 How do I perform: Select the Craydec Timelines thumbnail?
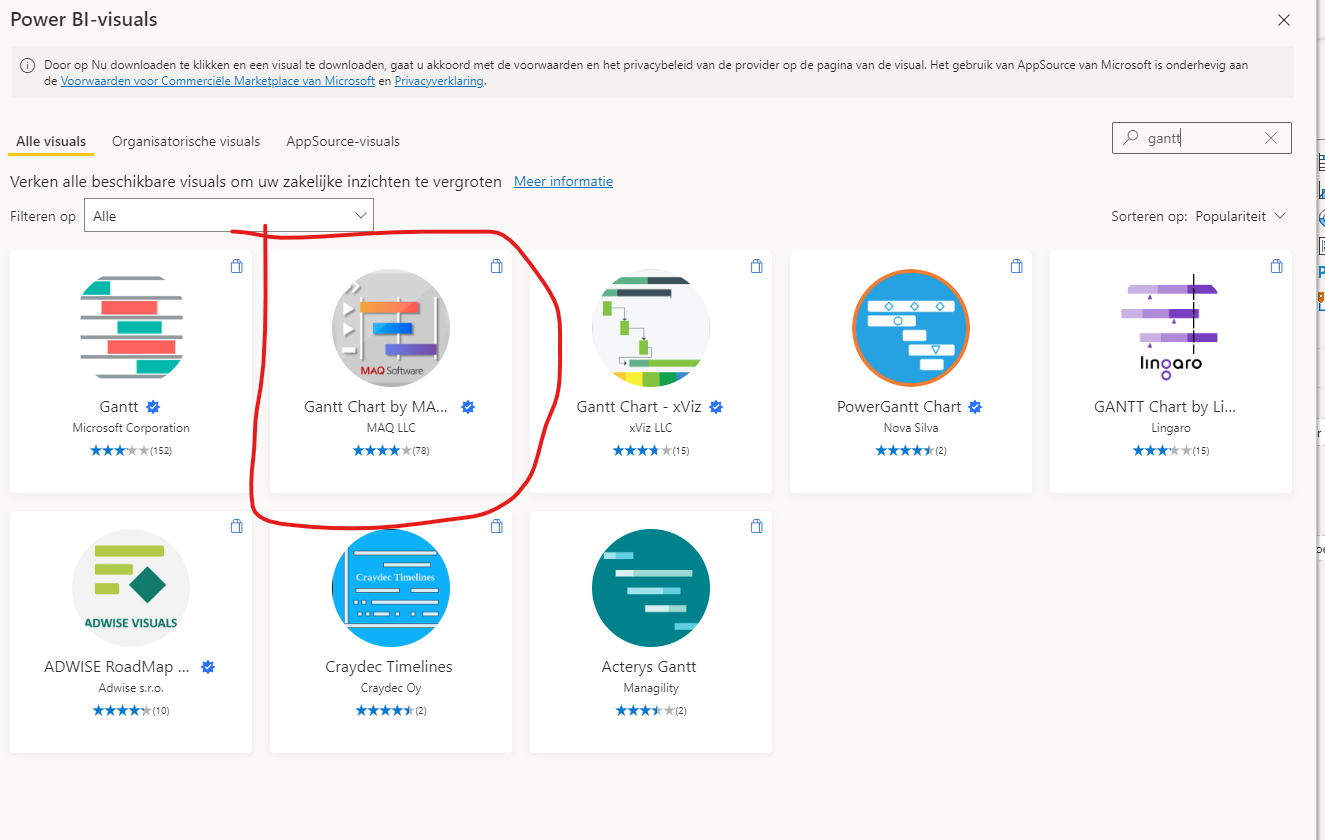pos(391,588)
